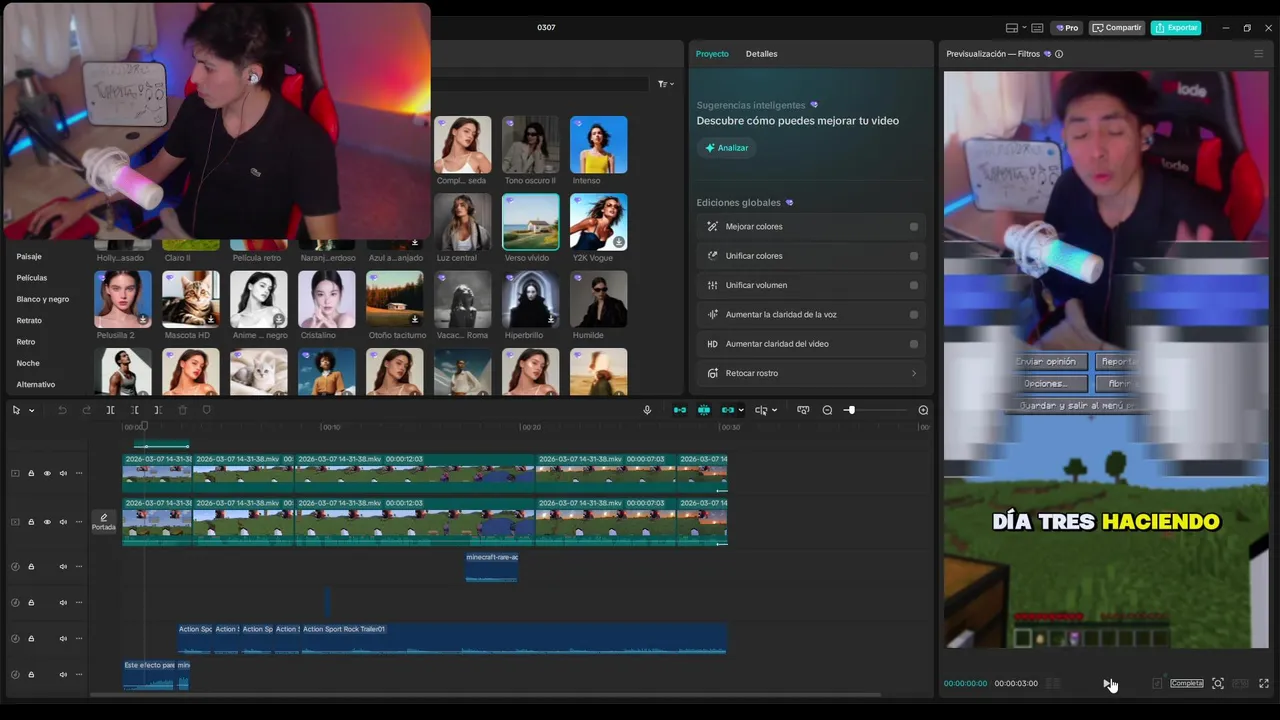Select the pointer selection tool in timeline
The width and height of the screenshot is (1280, 720).
[x=16, y=410]
